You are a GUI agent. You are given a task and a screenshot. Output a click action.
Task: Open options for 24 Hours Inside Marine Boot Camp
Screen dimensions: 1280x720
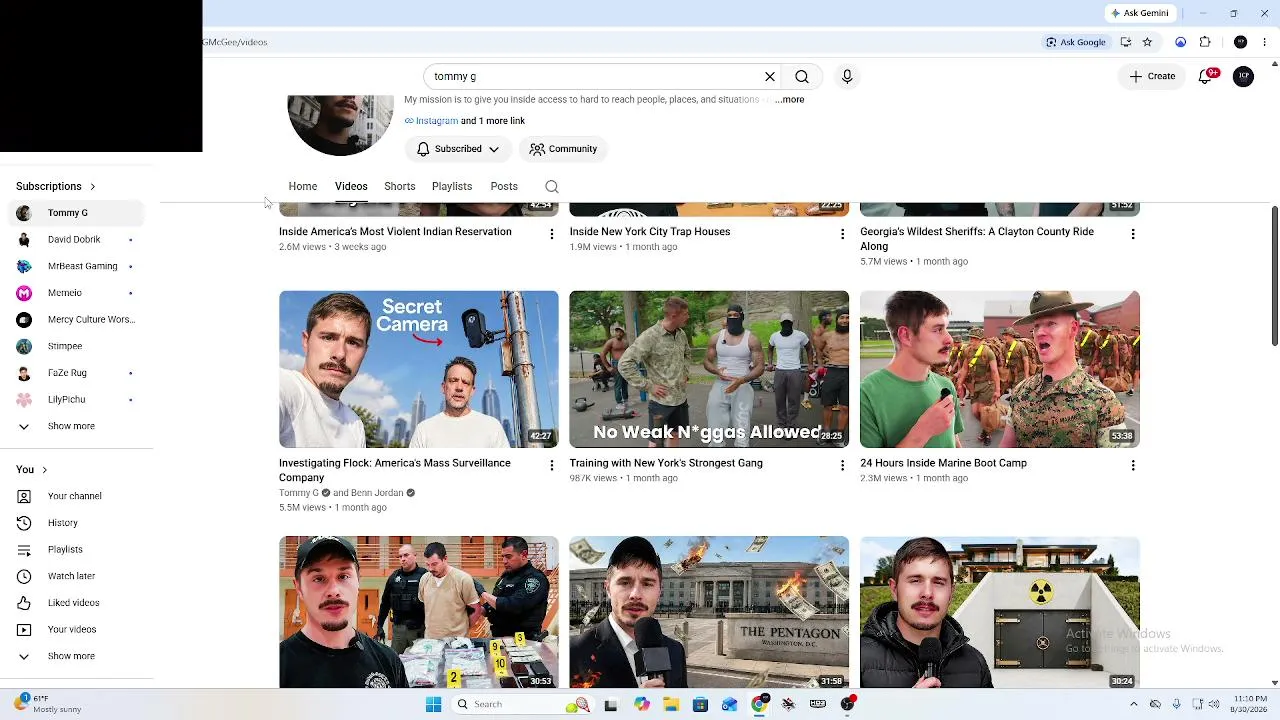[1133, 465]
